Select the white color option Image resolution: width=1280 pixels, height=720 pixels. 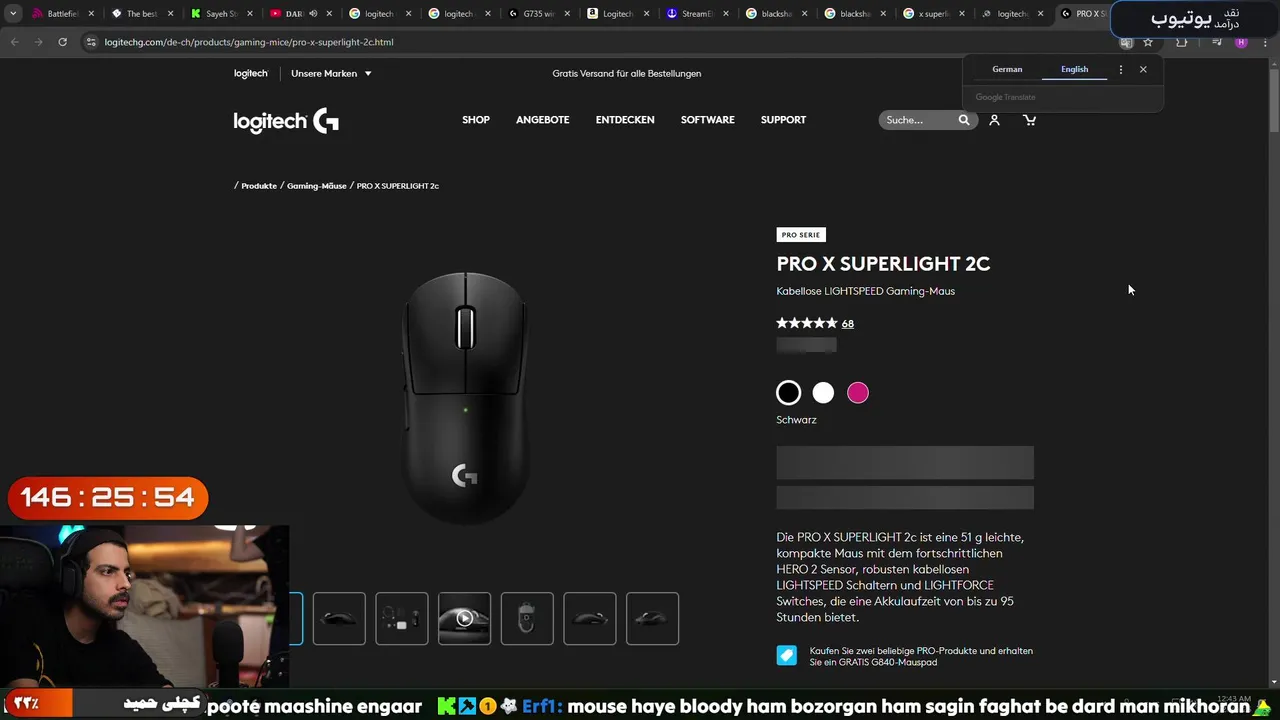point(823,393)
